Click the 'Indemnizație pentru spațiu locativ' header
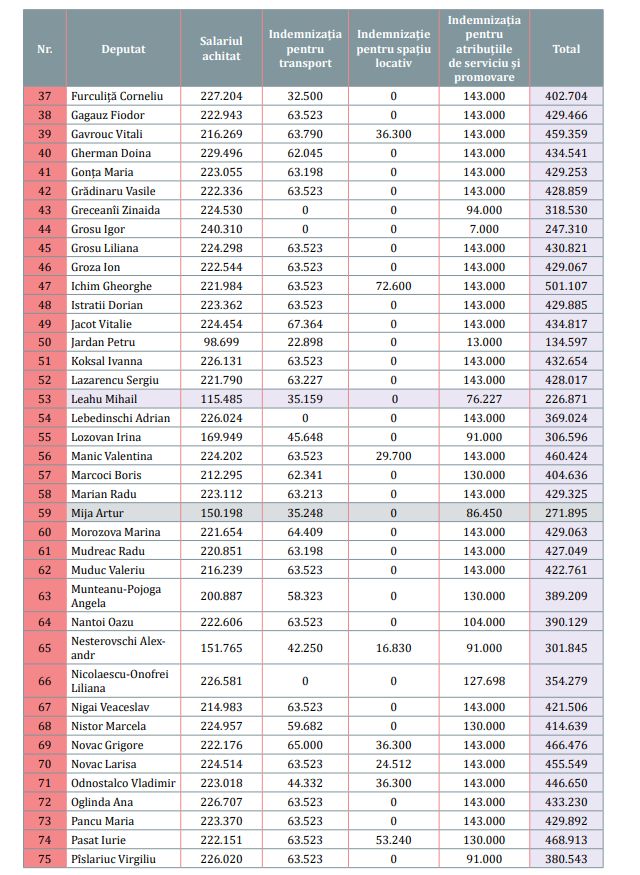 pyautogui.click(x=394, y=49)
